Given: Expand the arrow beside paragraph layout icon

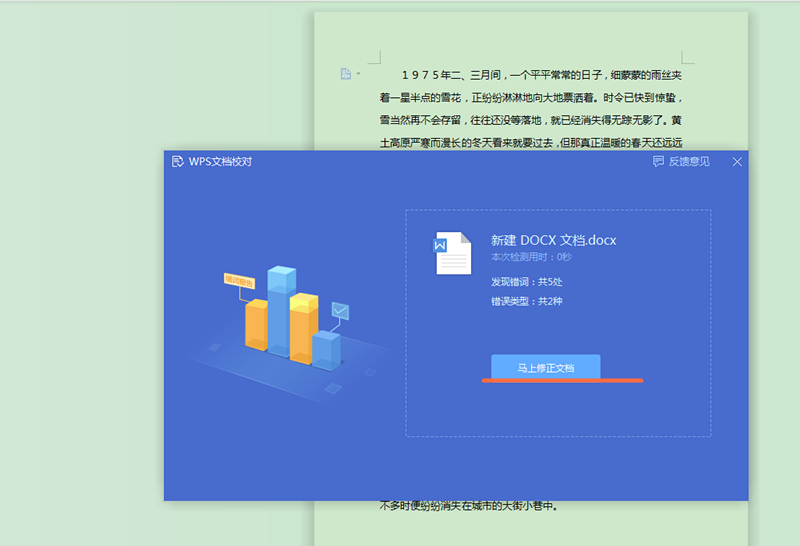Looking at the screenshot, I should [x=358, y=74].
